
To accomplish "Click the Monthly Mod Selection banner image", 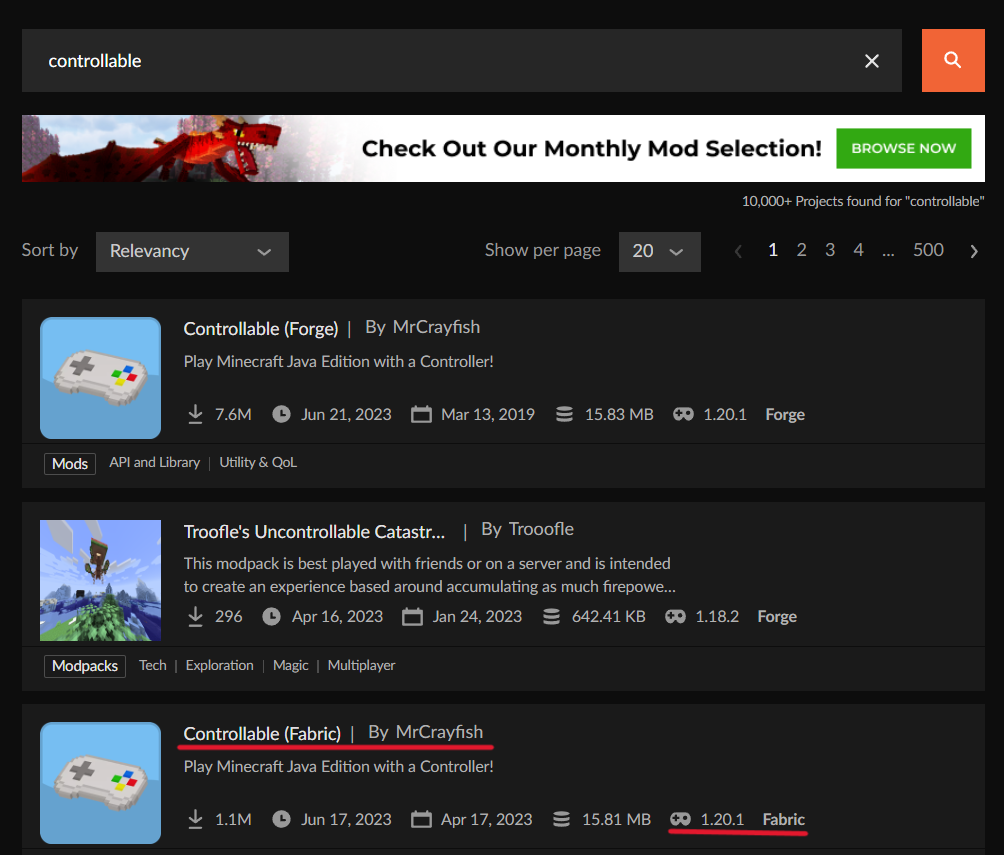I will (503, 149).
